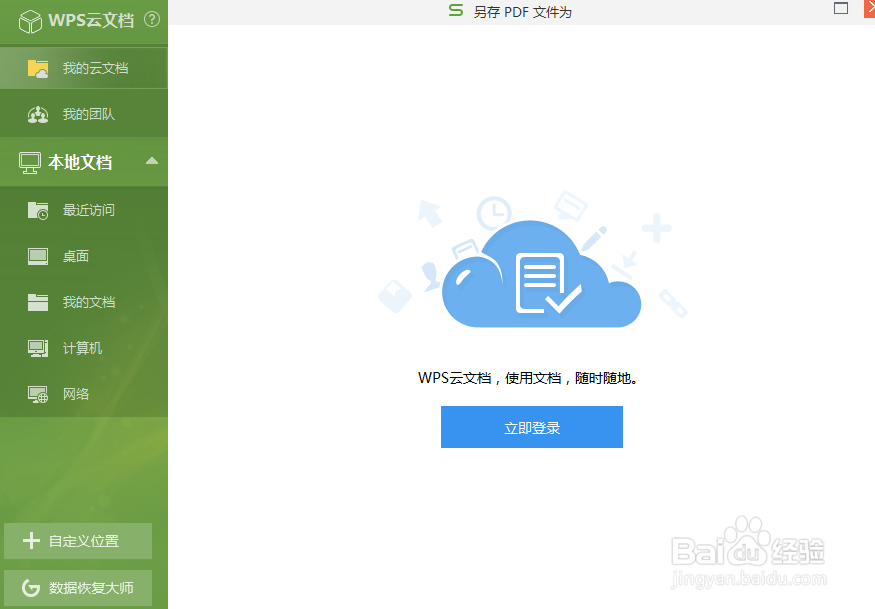
Task: Click the cloud folder icon beside 我的云文档
Action: tap(38, 69)
